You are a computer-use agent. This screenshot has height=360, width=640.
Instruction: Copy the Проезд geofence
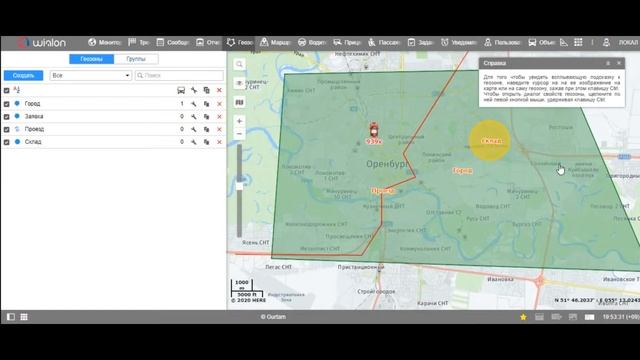pos(207,129)
